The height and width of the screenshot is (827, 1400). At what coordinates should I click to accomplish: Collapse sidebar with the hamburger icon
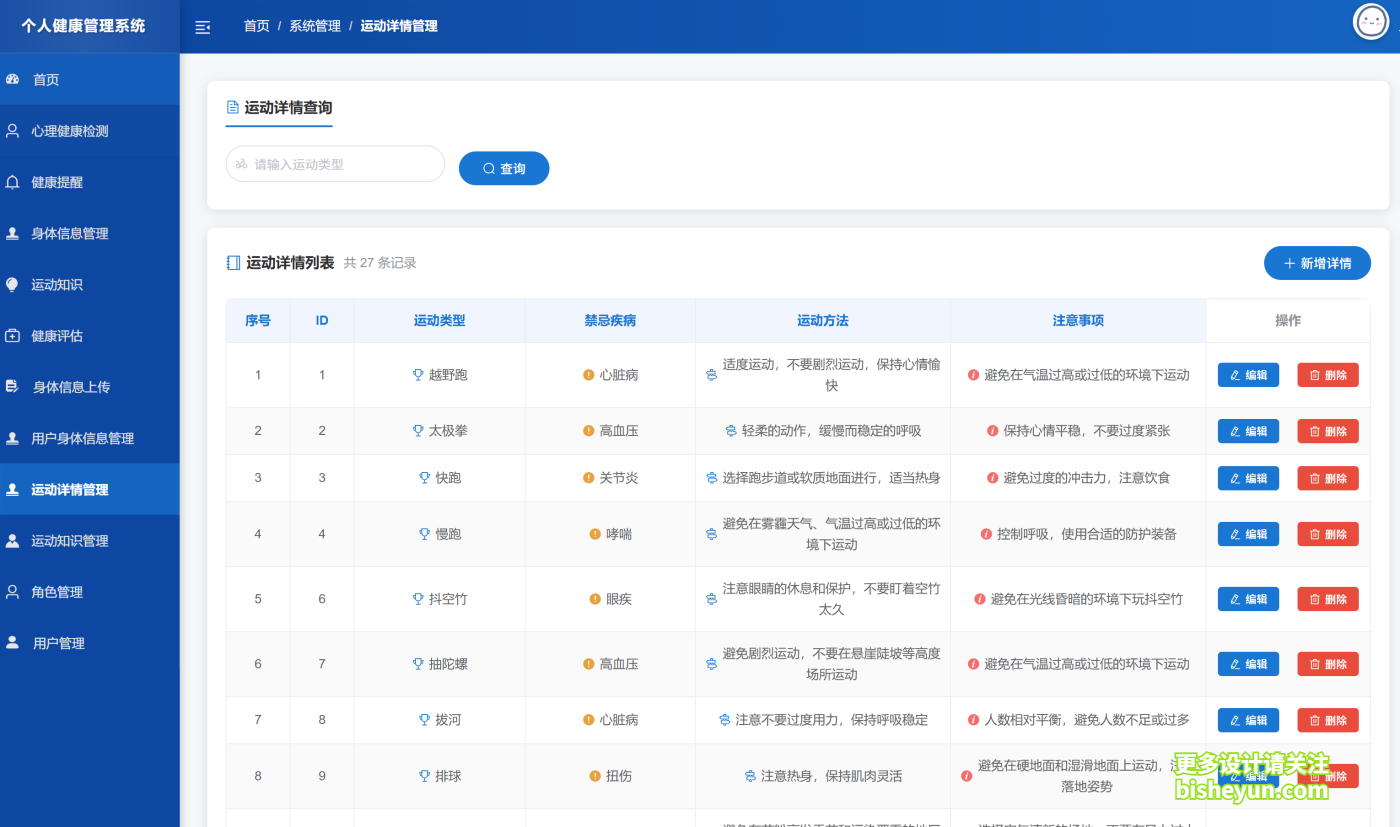pos(203,27)
